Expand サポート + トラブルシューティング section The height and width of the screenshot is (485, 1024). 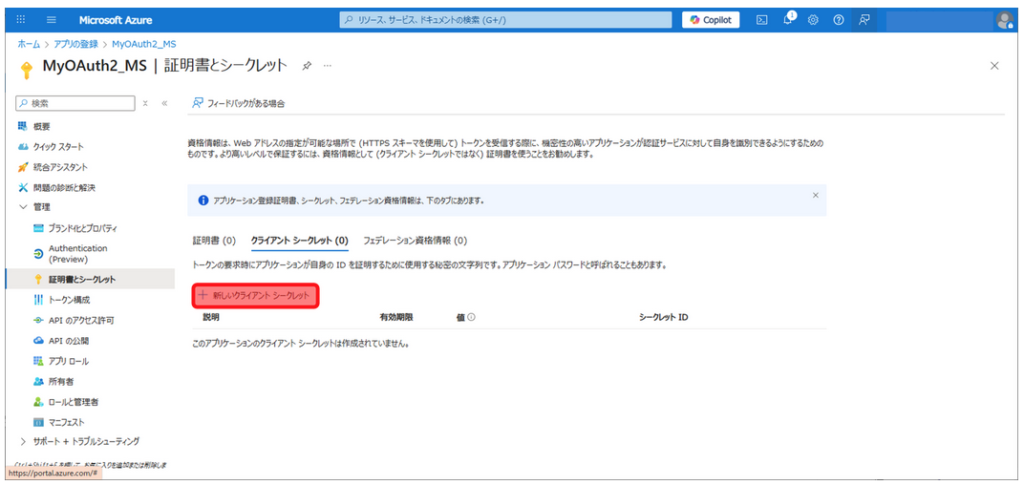(x=24, y=441)
